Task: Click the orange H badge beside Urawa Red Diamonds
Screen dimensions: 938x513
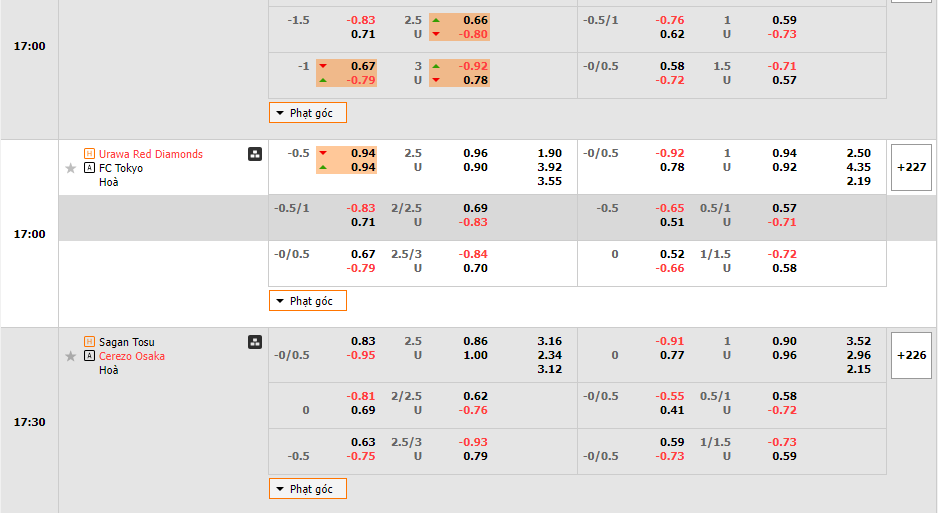Action: click(90, 154)
